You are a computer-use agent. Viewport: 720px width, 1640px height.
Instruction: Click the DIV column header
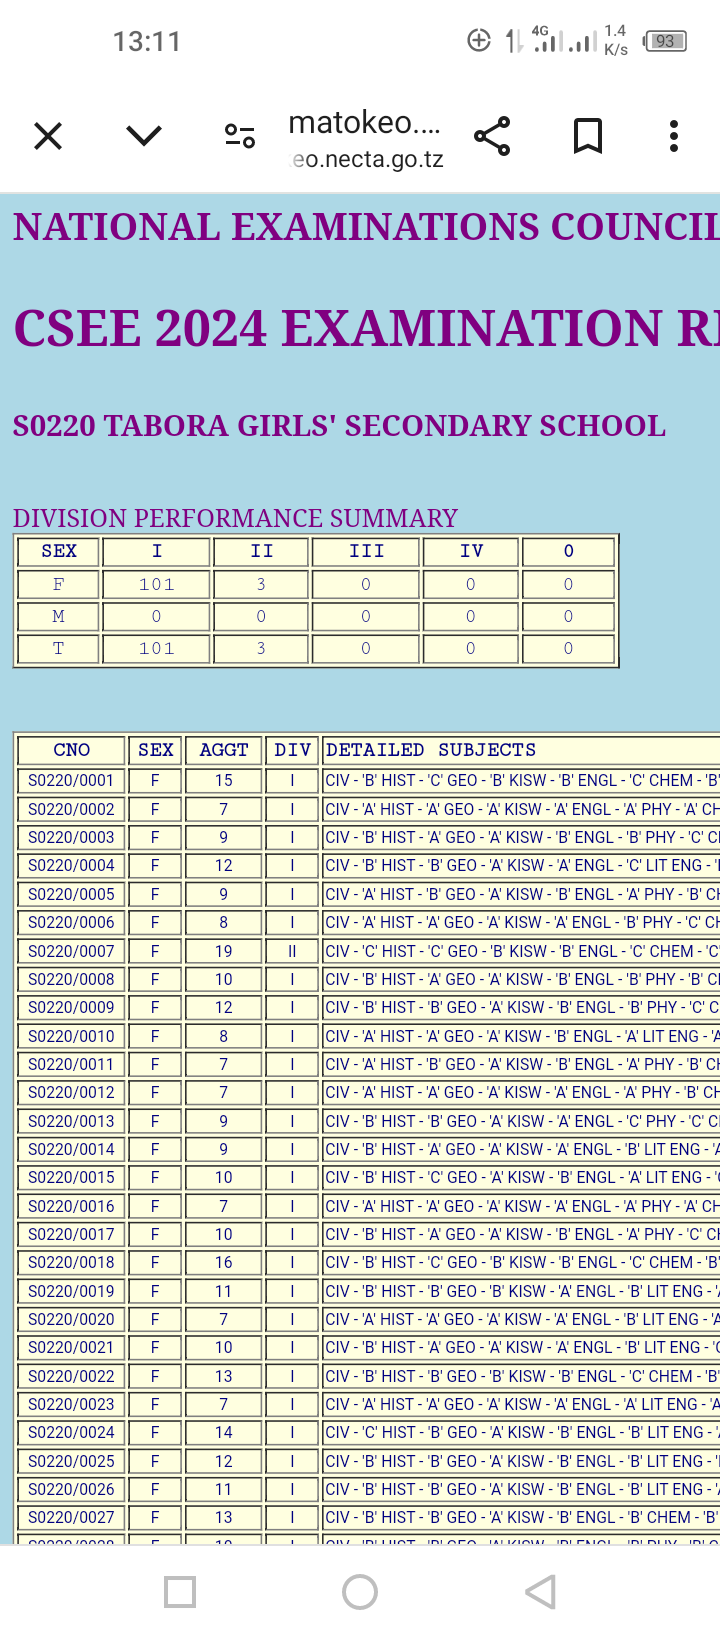(x=293, y=750)
